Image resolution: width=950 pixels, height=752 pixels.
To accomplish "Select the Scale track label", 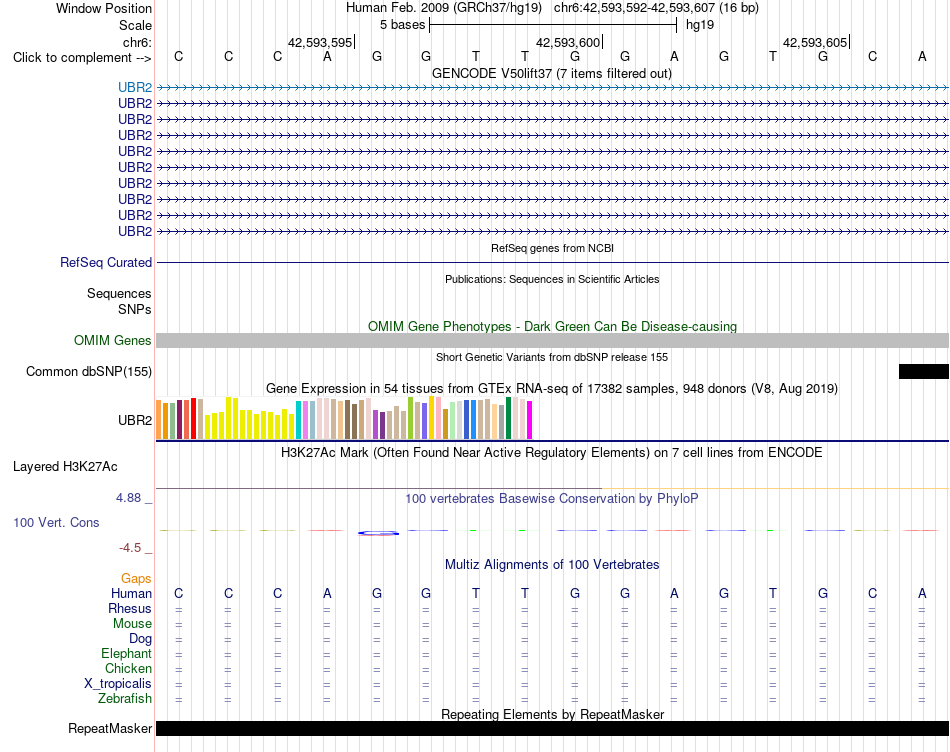I will pyautogui.click(x=135, y=25).
